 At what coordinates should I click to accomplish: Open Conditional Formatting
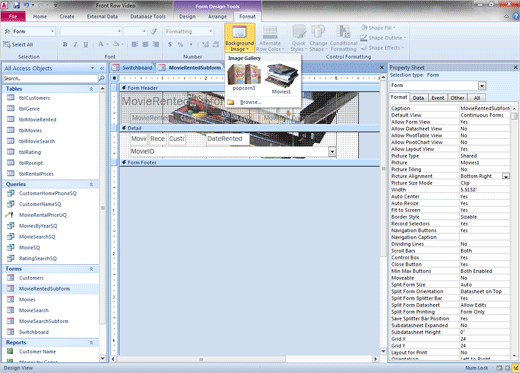coord(343,38)
